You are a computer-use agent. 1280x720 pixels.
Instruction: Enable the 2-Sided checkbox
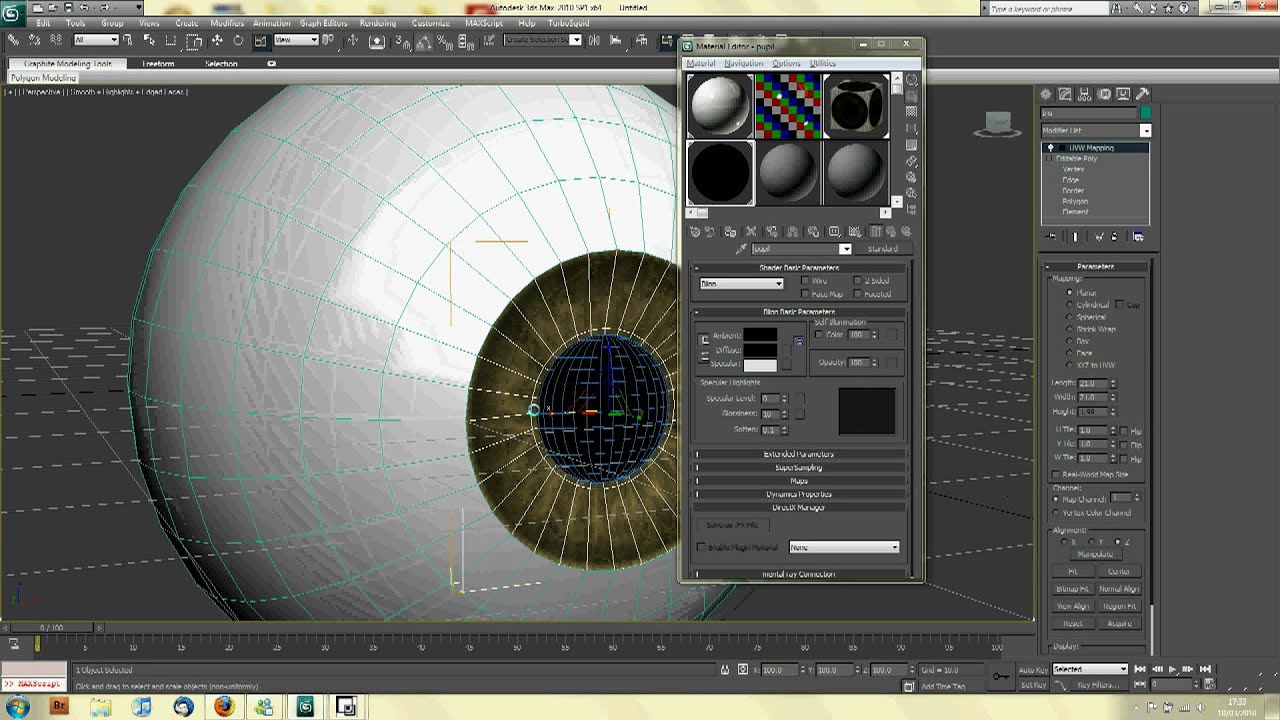coord(858,281)
